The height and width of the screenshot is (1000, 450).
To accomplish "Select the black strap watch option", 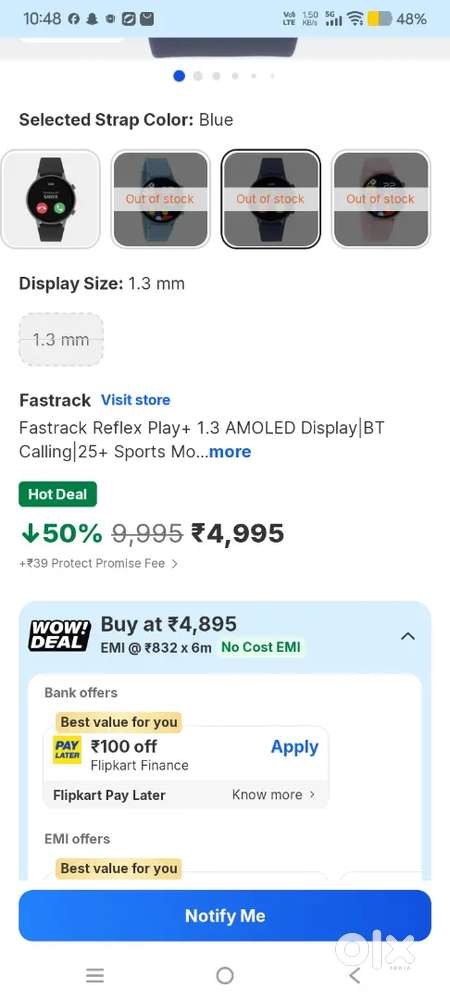I will point(51,199).
